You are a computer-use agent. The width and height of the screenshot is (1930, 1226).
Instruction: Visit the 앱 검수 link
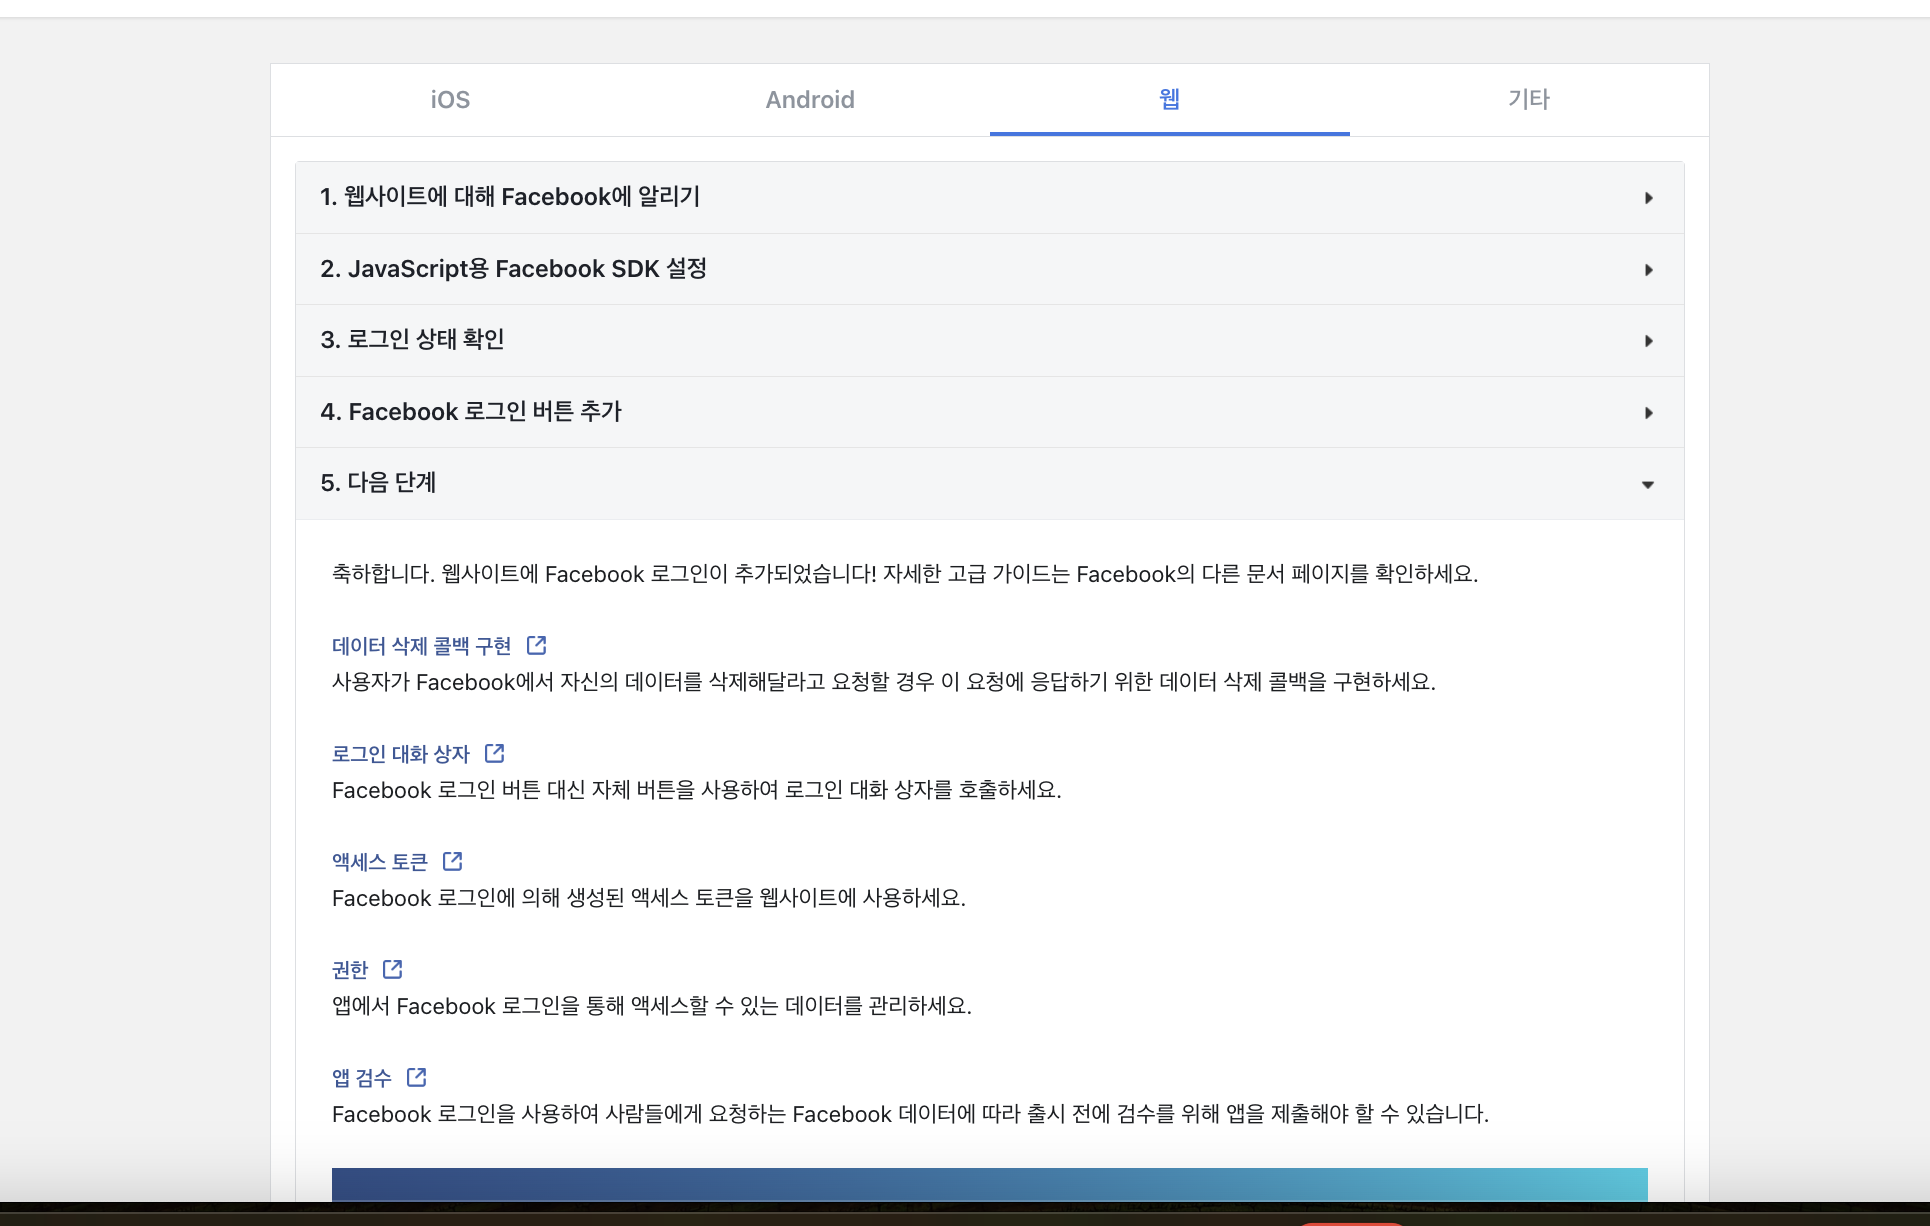(x=362, y=1078)
